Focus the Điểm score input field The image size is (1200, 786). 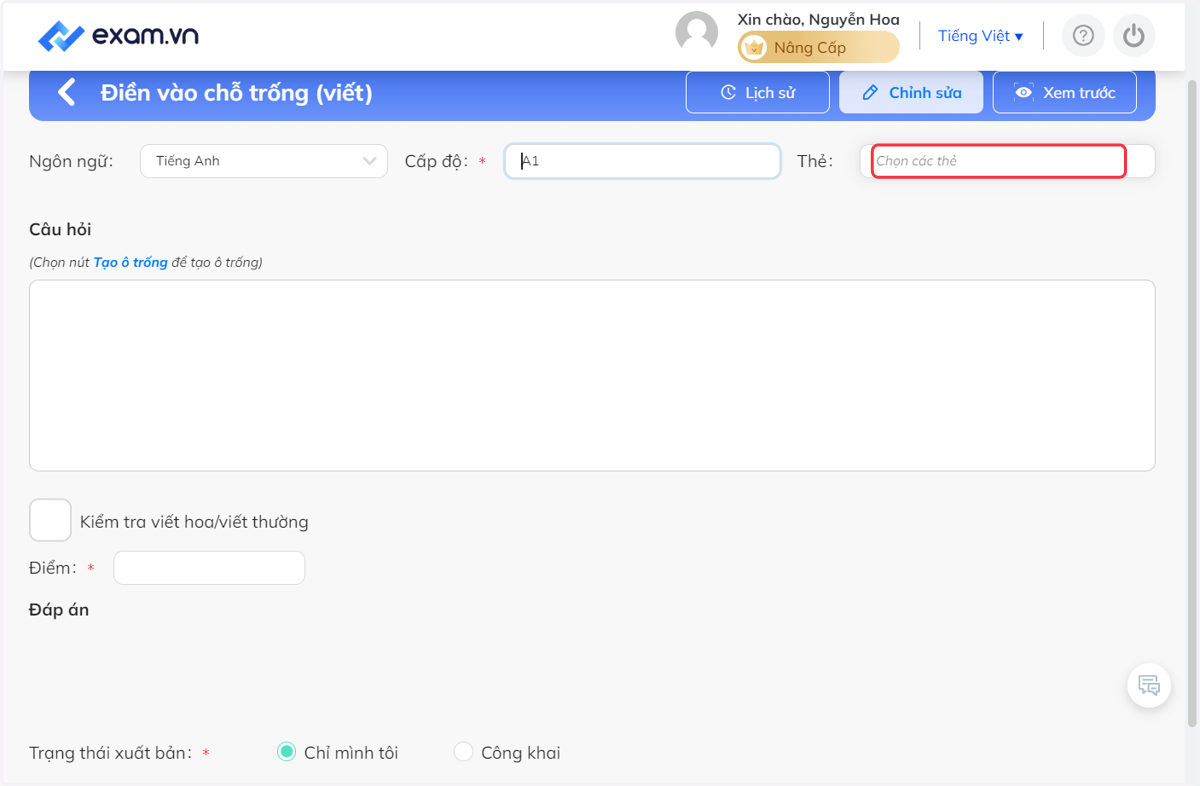pyautogui.click(x=209, y=568)
